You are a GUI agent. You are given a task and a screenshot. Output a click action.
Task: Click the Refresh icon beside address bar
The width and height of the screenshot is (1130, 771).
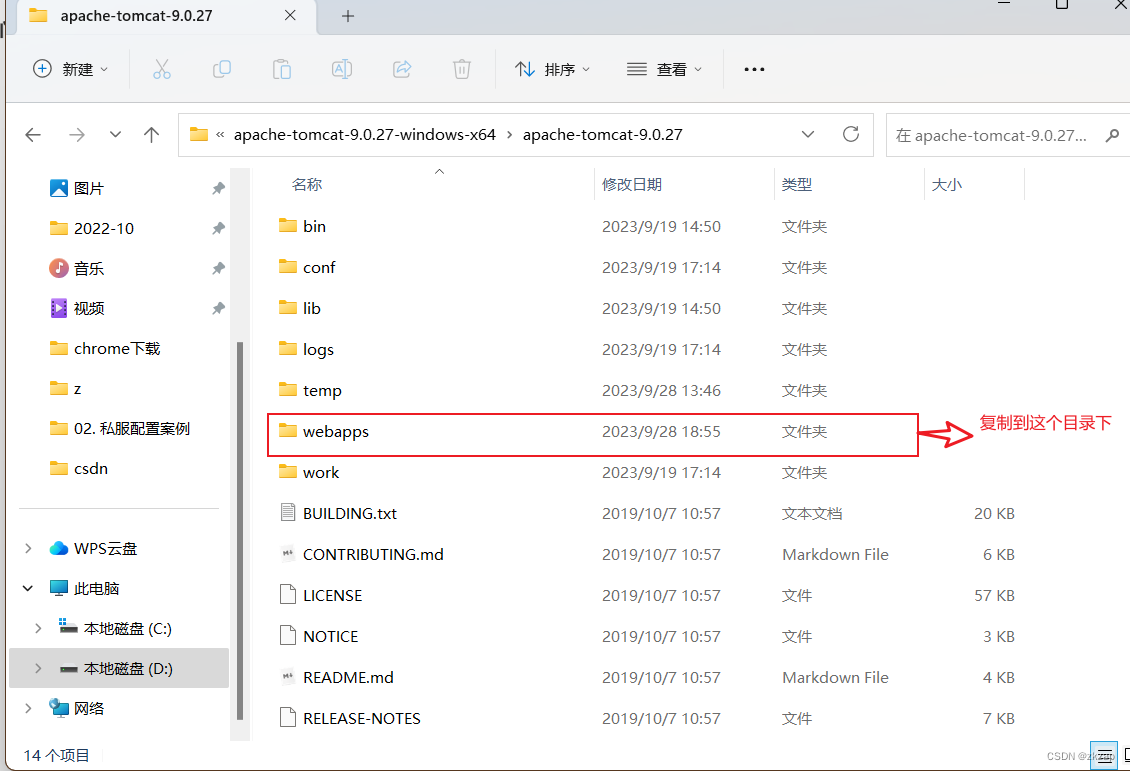click(851, 134)
